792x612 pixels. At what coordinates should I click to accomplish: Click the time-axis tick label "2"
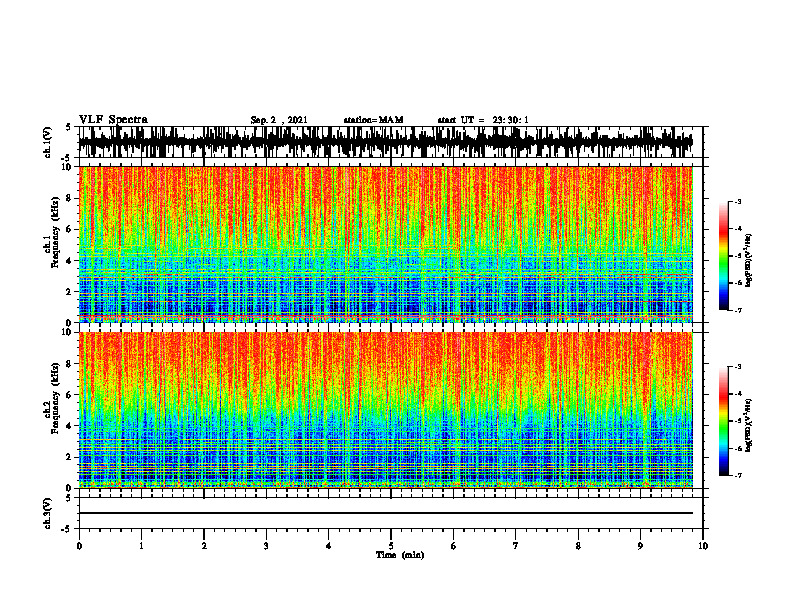204,546
